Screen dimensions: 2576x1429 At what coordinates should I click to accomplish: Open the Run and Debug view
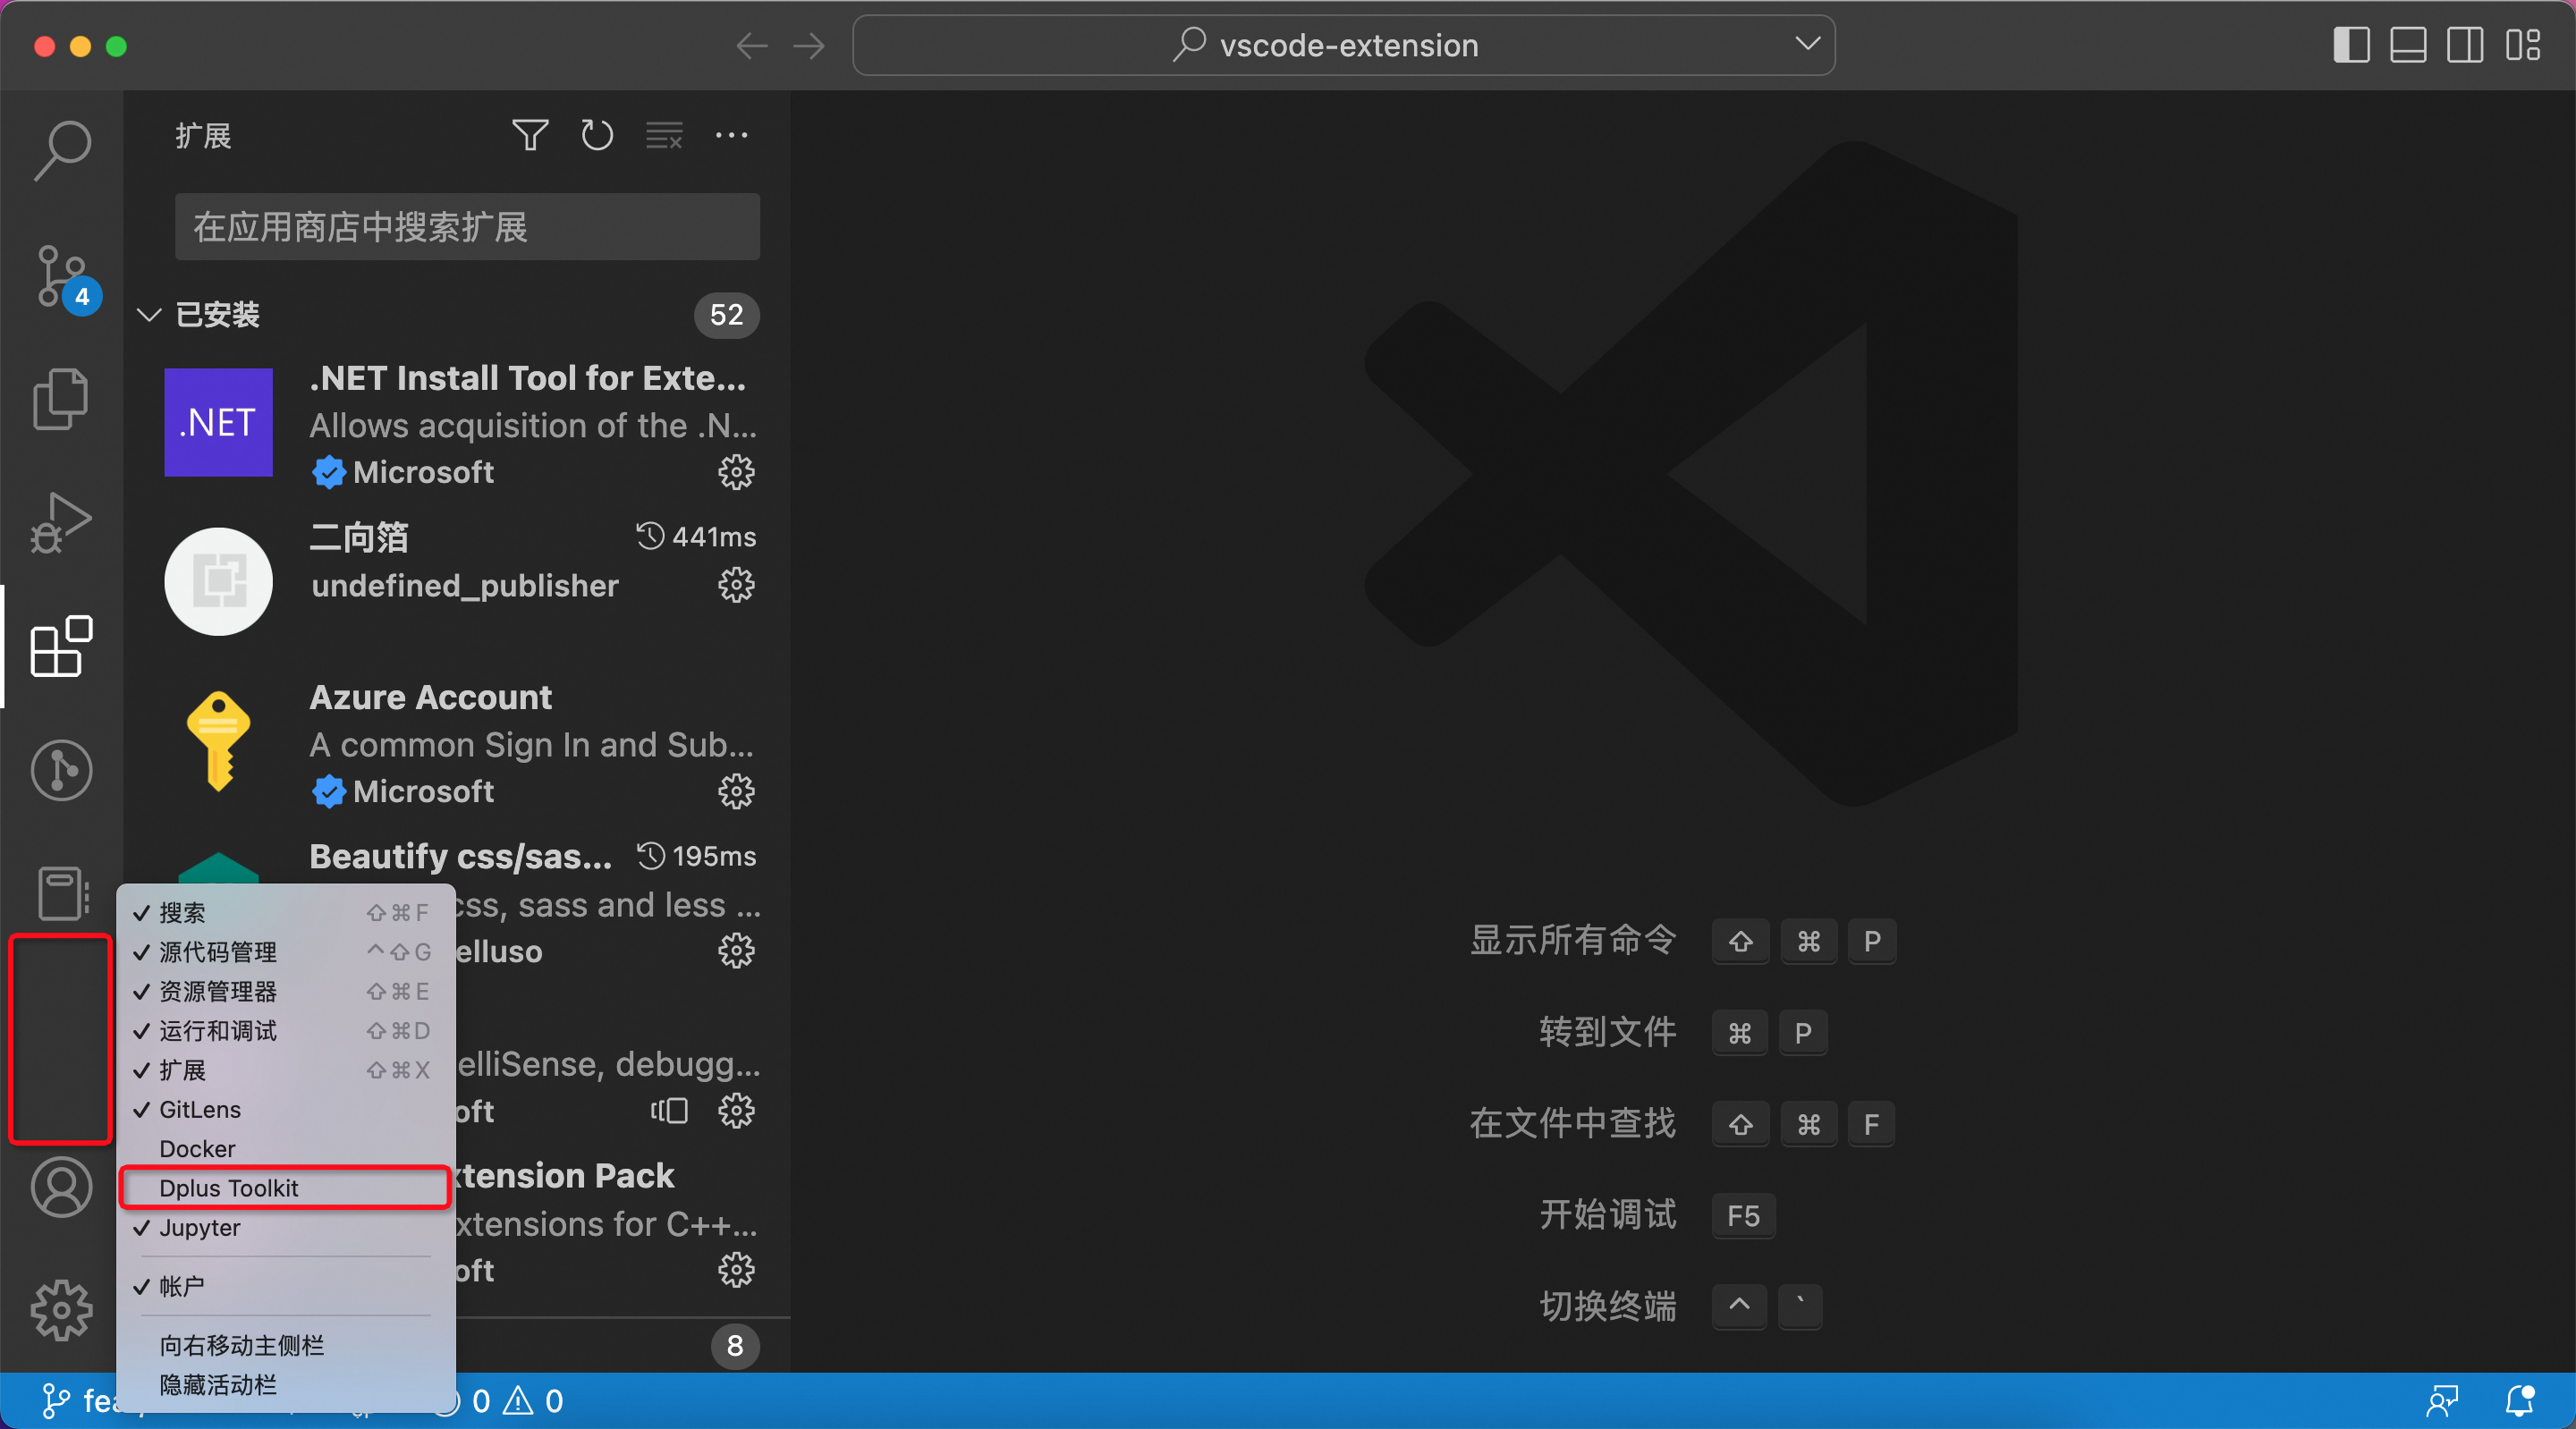(x=62, y=523)
